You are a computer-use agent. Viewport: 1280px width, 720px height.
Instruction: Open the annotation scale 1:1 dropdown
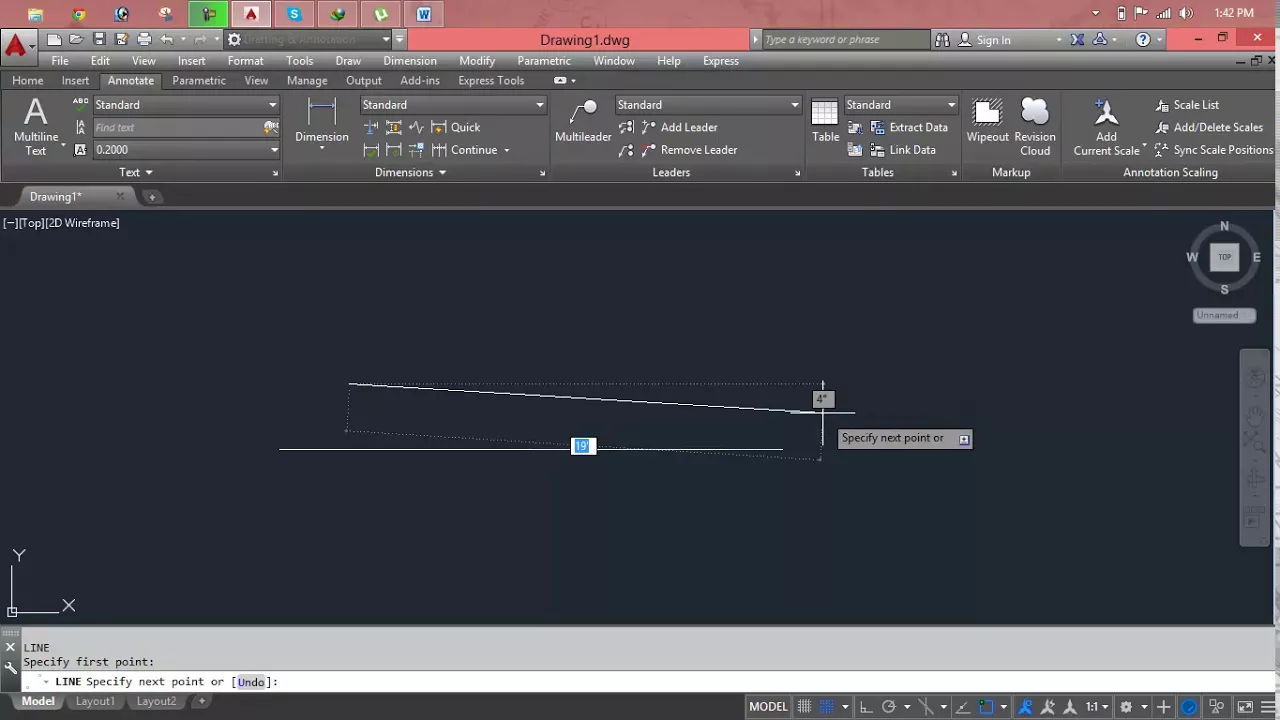1099,706
